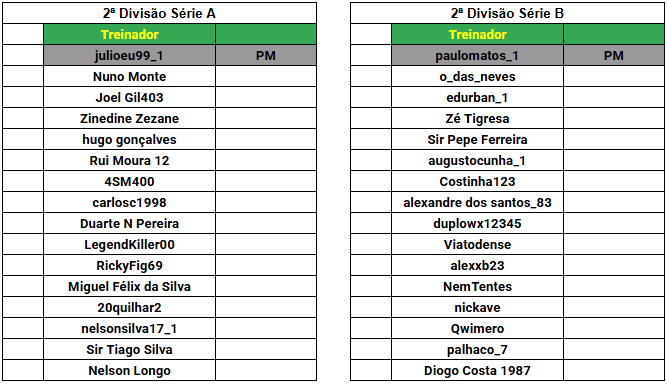
Task: Select the Zinedine Zezane cell
Action: click(x=130, y=118)
